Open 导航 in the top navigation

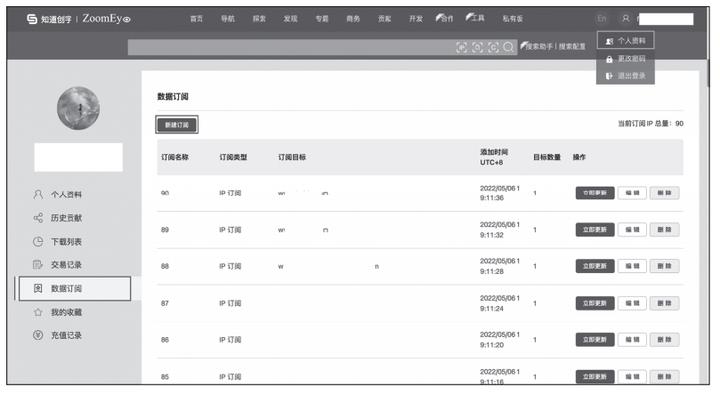coord(228,19)
